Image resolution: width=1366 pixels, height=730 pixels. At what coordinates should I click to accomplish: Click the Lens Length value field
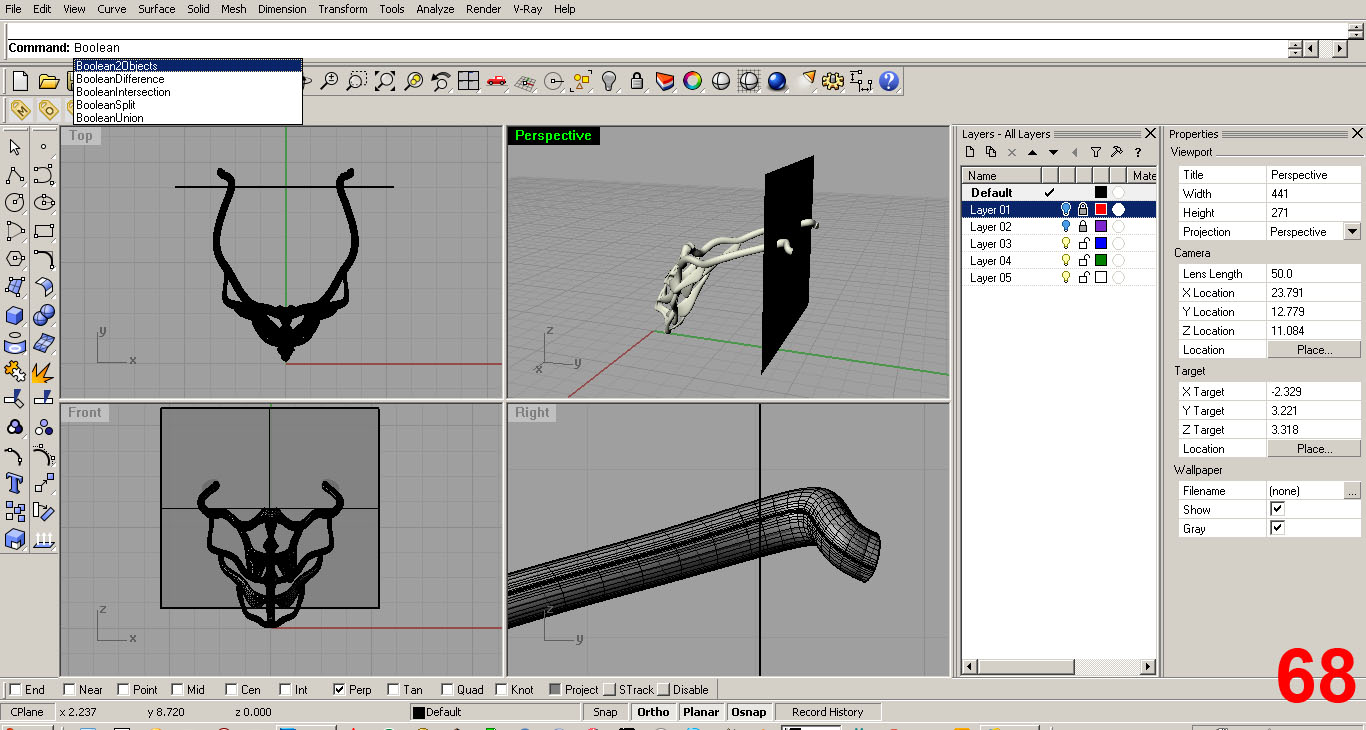(x=1313, y=273)
